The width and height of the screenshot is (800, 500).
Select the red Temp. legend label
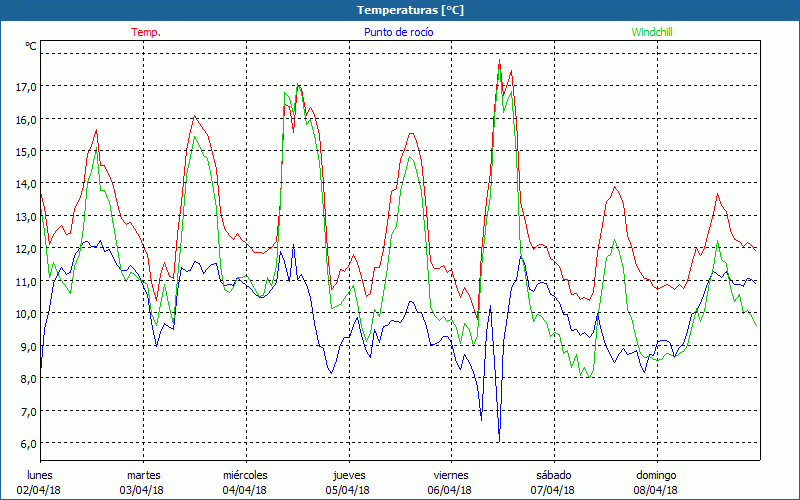146,32
